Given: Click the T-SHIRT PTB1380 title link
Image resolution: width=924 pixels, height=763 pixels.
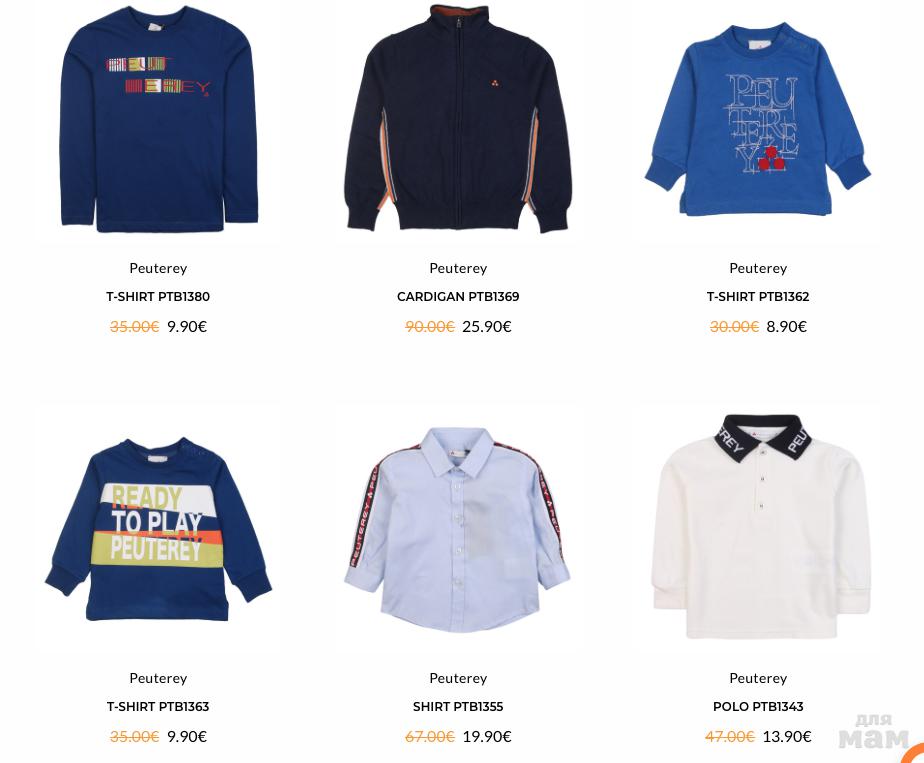Looking at the screenshot, I should pos(158,296).
